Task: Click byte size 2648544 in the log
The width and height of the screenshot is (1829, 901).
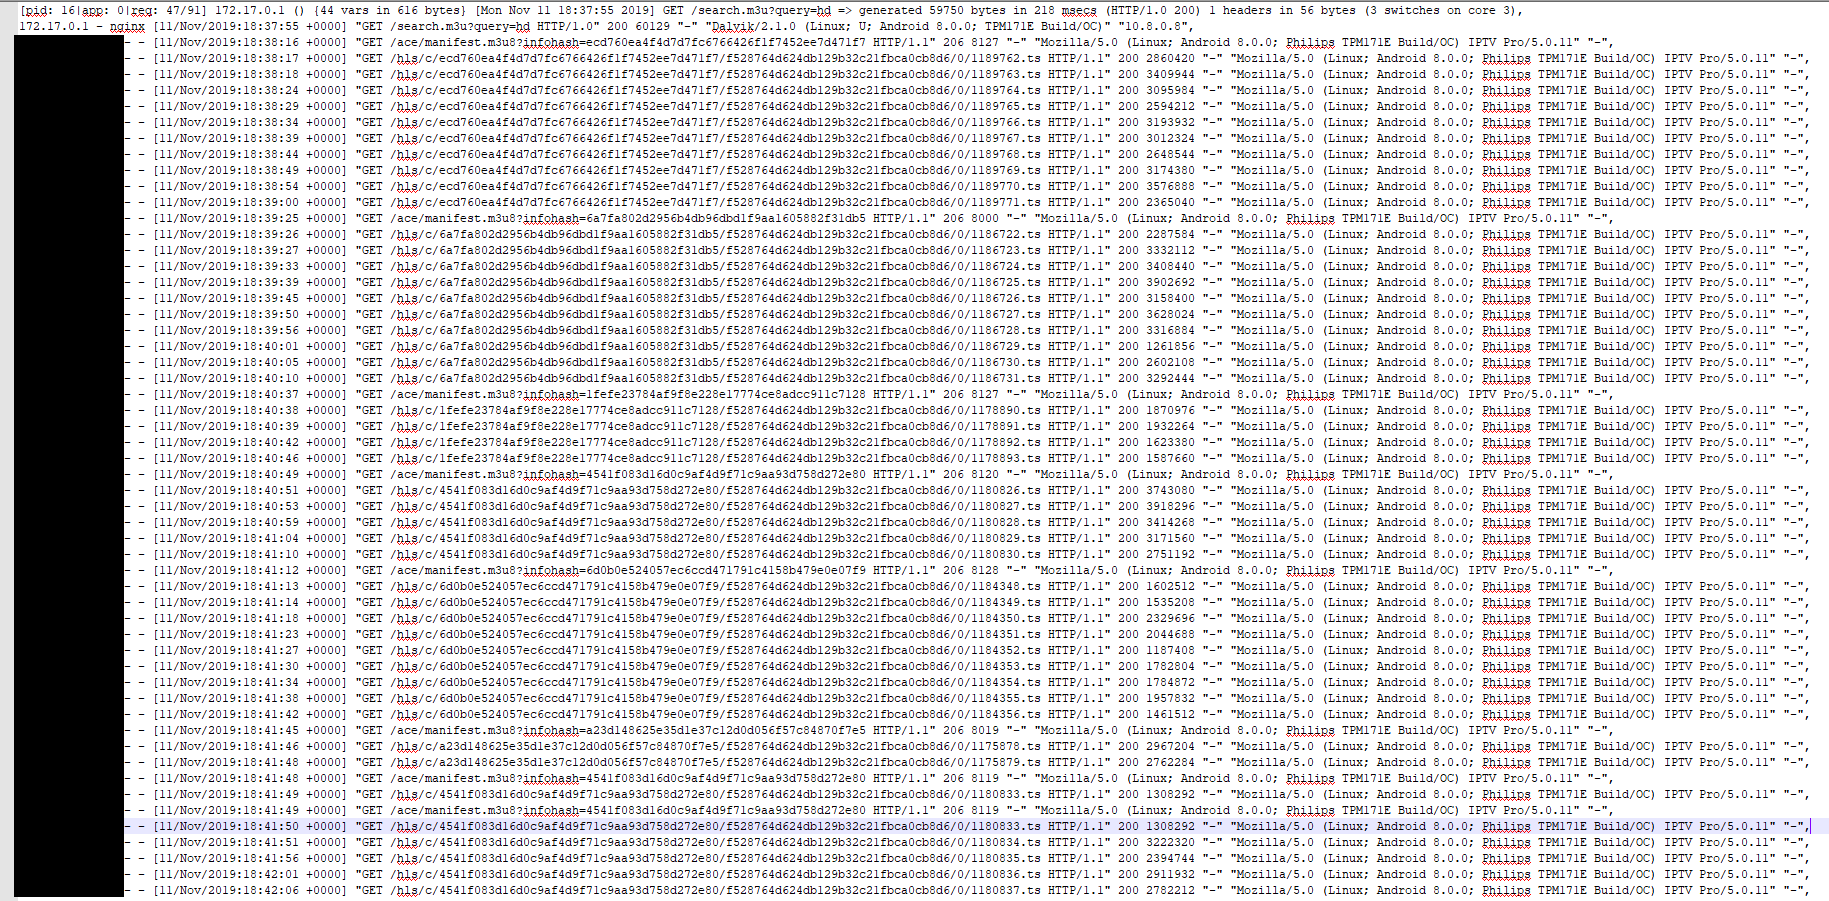Action: [x=1170, y=154]
